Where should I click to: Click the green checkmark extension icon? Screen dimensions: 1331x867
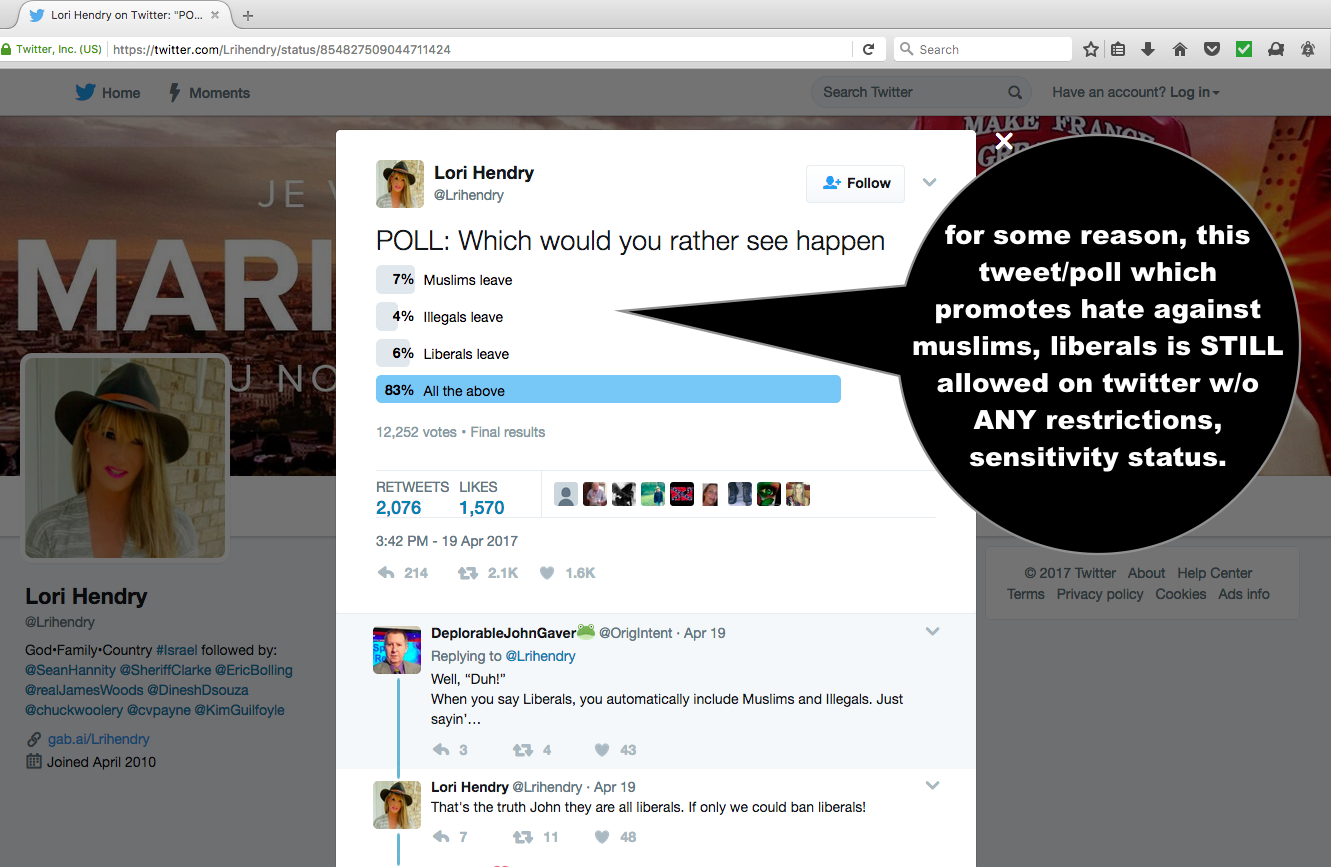[1243, 49]
